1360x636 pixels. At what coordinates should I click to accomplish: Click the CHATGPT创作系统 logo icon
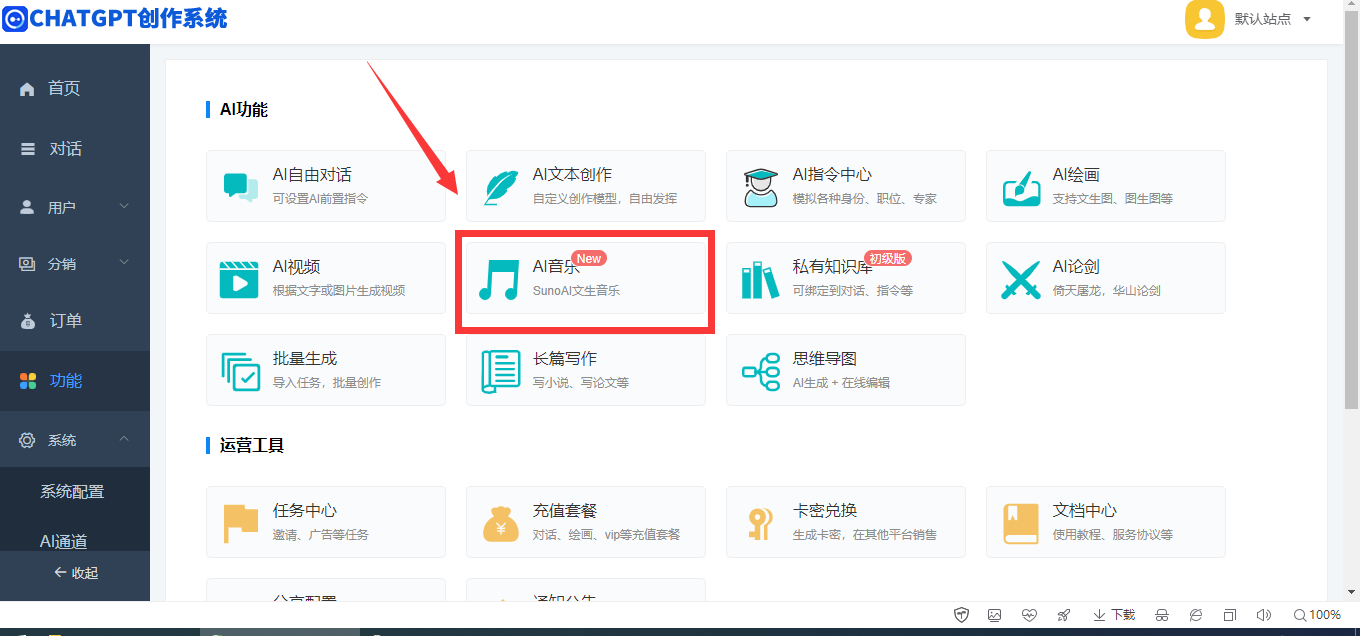click(x=14, y=18)
